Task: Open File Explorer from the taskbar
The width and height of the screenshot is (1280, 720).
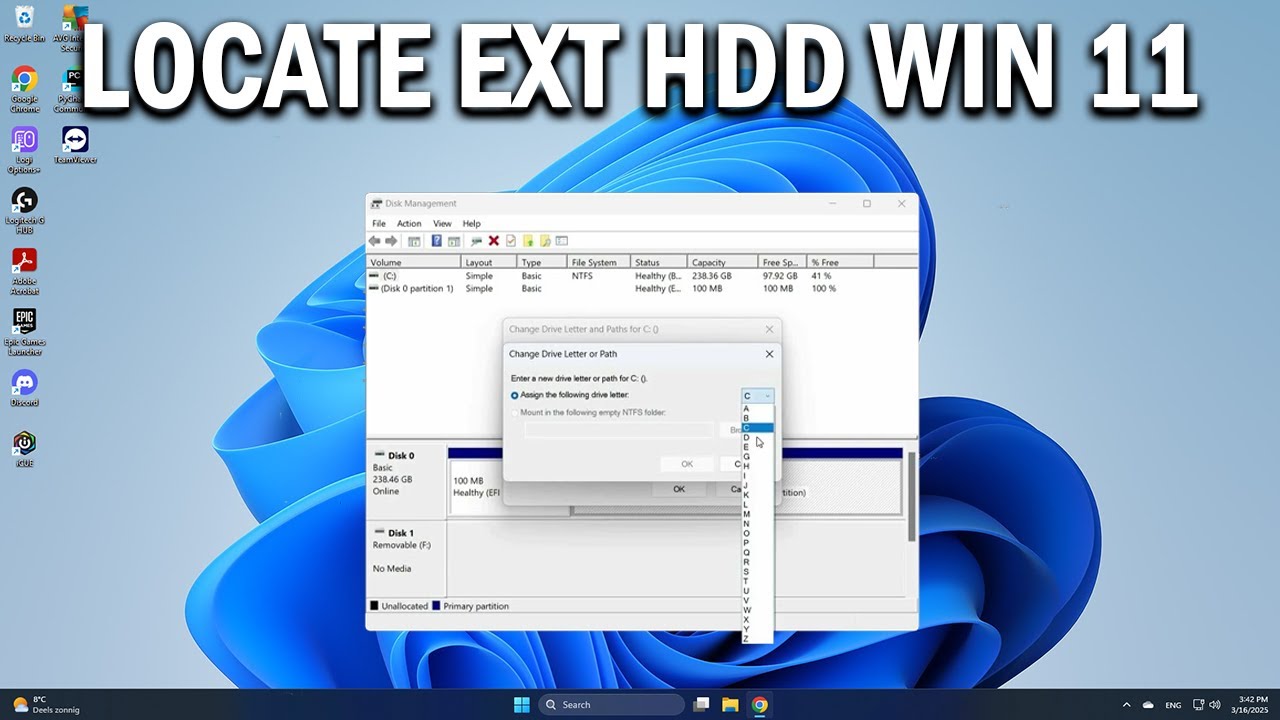Action: pyautogui.click(x=730, y=705)
